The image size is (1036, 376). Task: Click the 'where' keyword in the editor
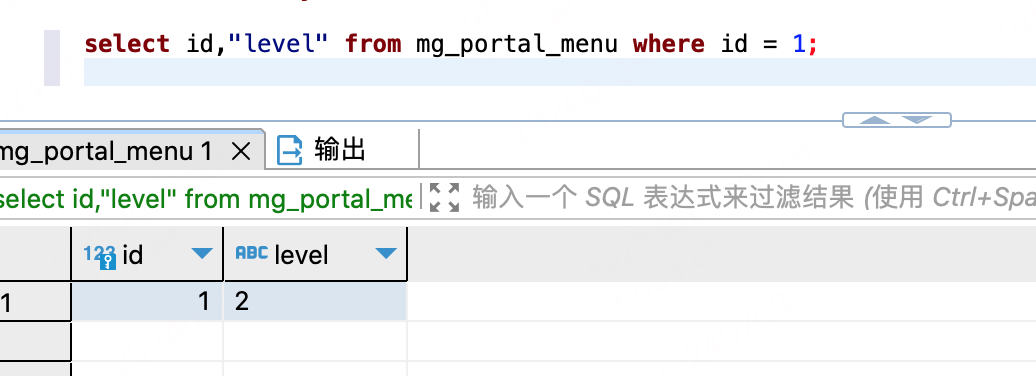pyautogui.click(x=668, y=44)
